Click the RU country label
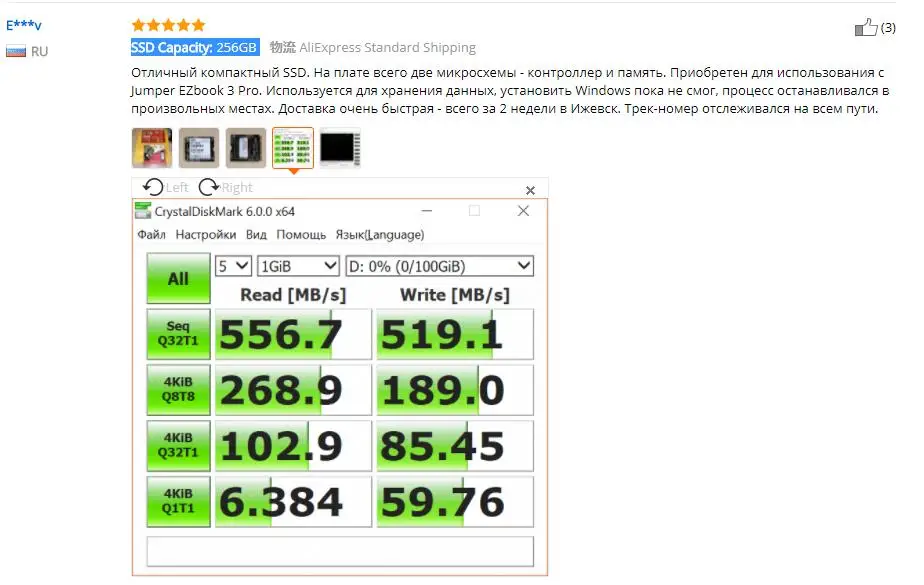 [39, 51]
